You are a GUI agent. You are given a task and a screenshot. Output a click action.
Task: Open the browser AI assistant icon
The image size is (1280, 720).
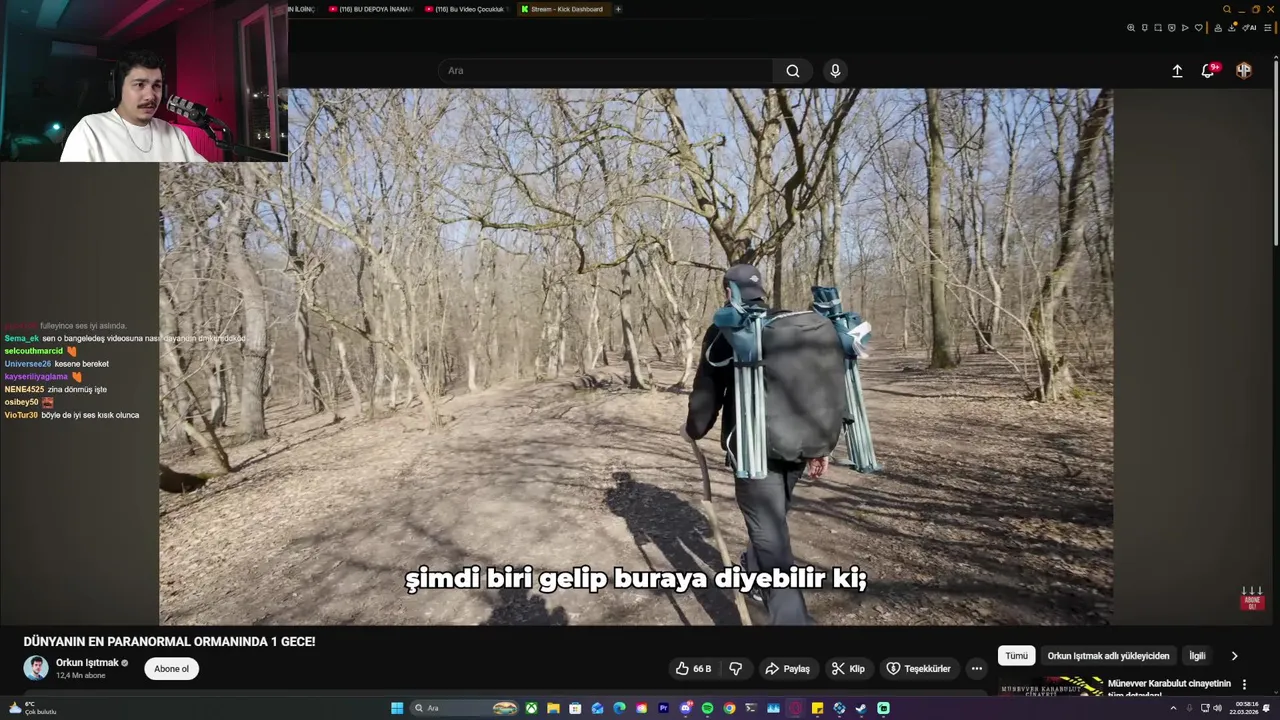coord(1249,27)
